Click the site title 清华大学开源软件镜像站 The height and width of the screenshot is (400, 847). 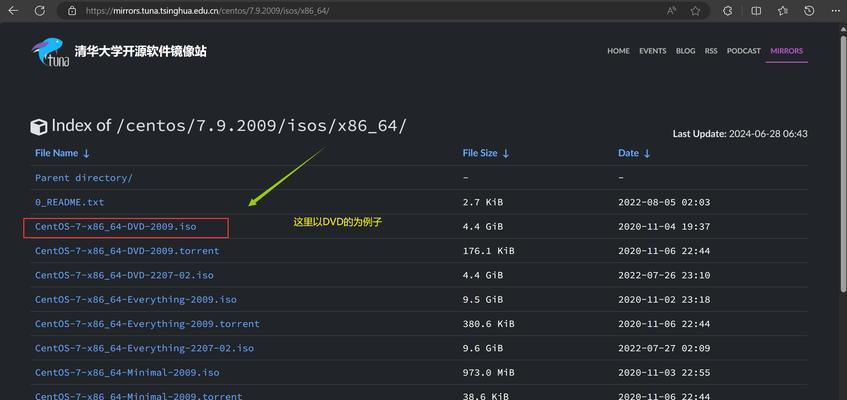[140, 51]
